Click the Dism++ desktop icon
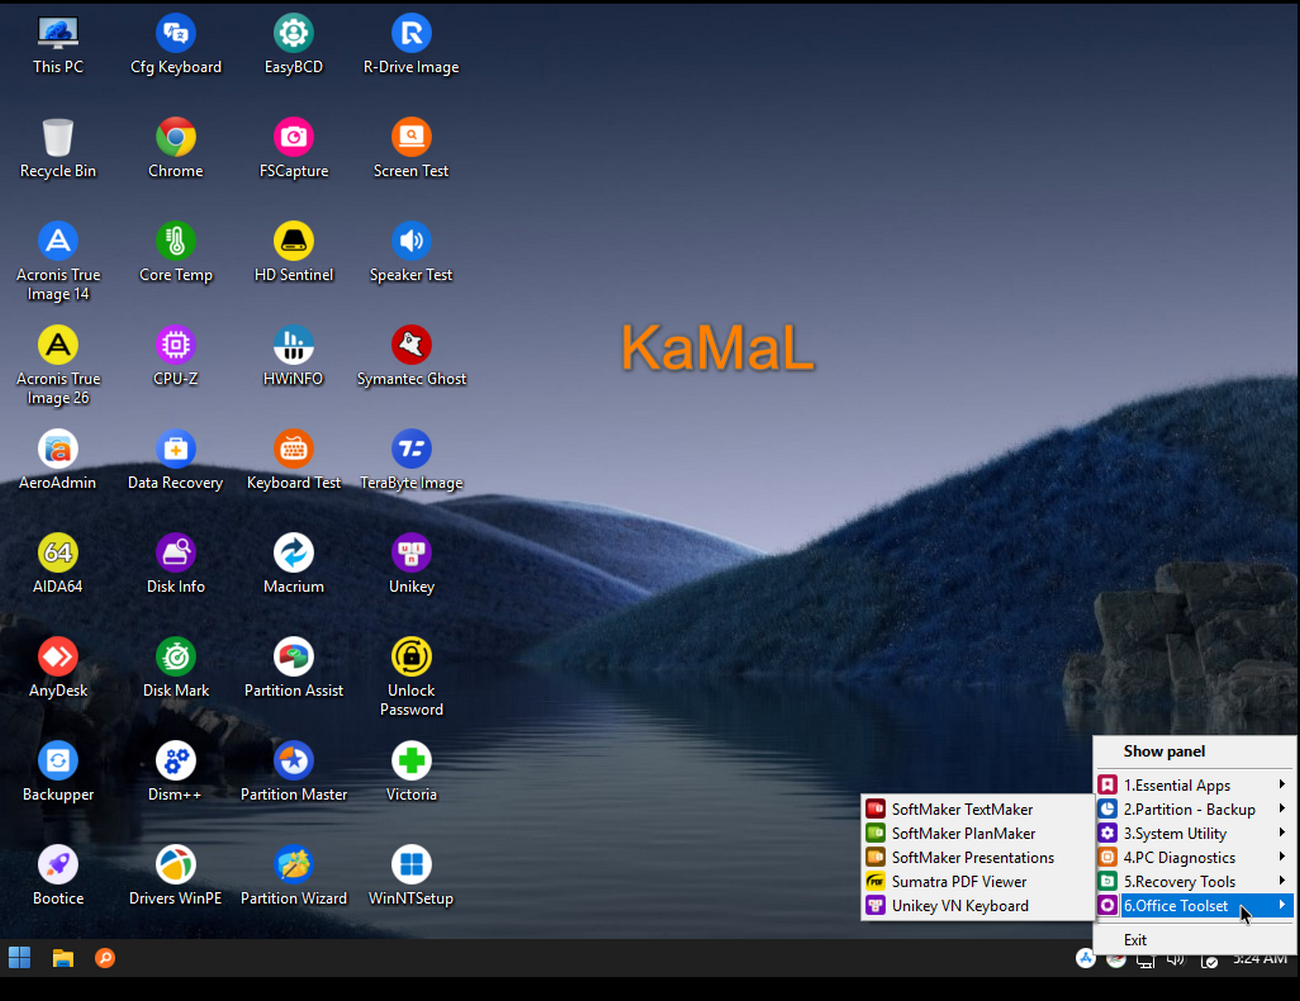Screen dimensions: 1300x1001 (x=176, y=774)
